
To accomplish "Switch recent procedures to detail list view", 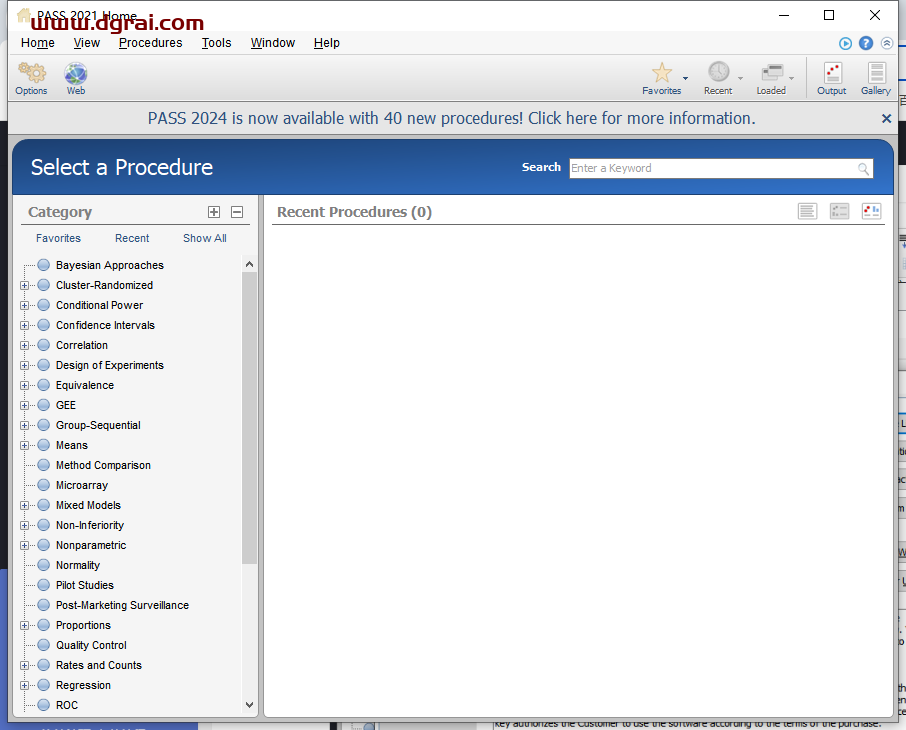I will click(x=839, y=212).
